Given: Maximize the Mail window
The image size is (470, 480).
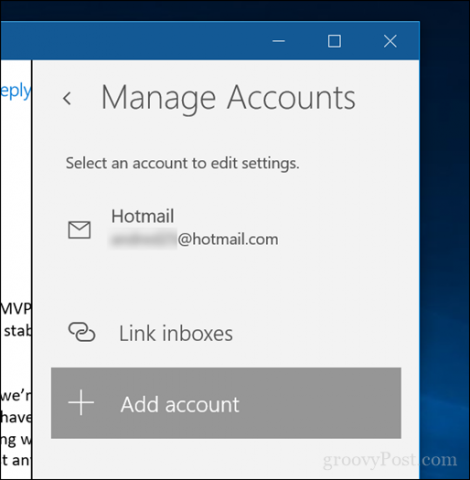Looking at the screenshot, I should click(x=334, y=41).
